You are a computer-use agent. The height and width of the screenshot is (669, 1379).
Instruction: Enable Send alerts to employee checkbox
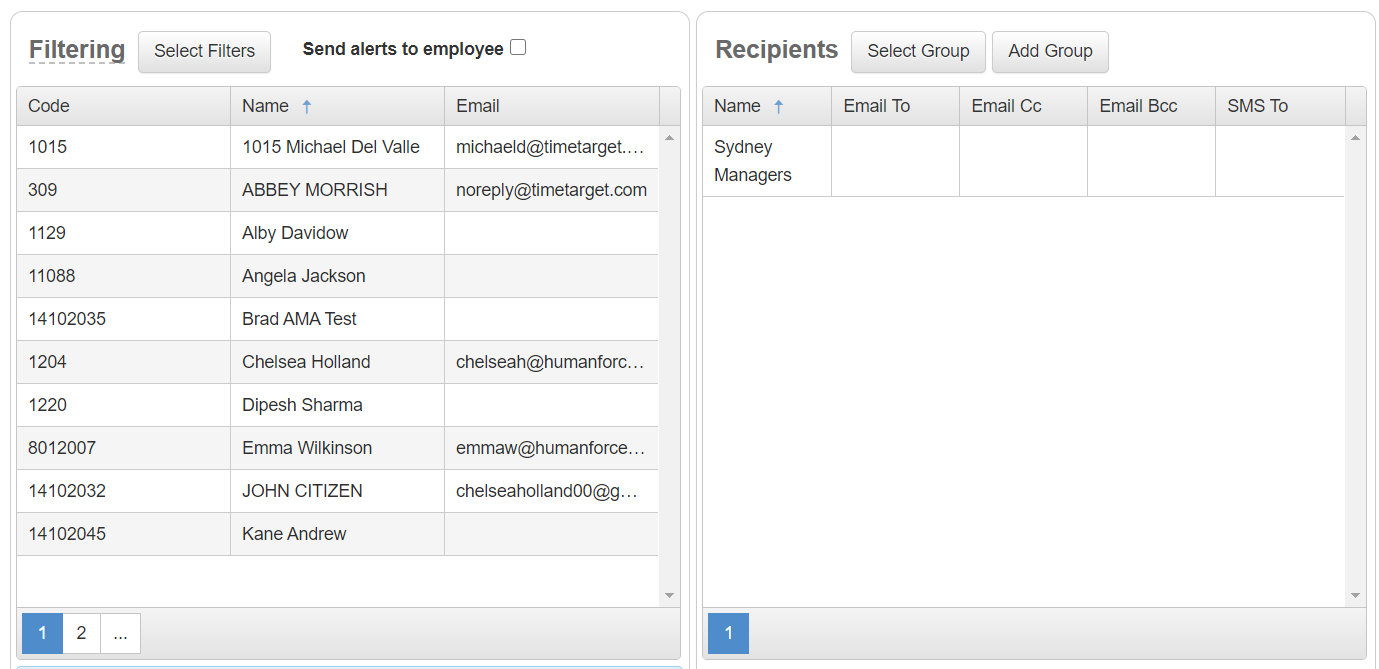point(518,47)
